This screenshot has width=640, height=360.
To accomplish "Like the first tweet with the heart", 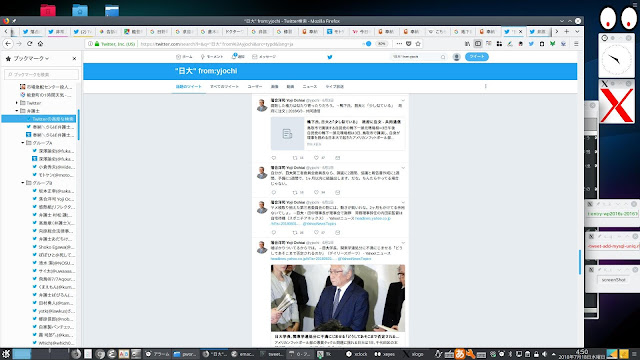I will tap(316, 158).
